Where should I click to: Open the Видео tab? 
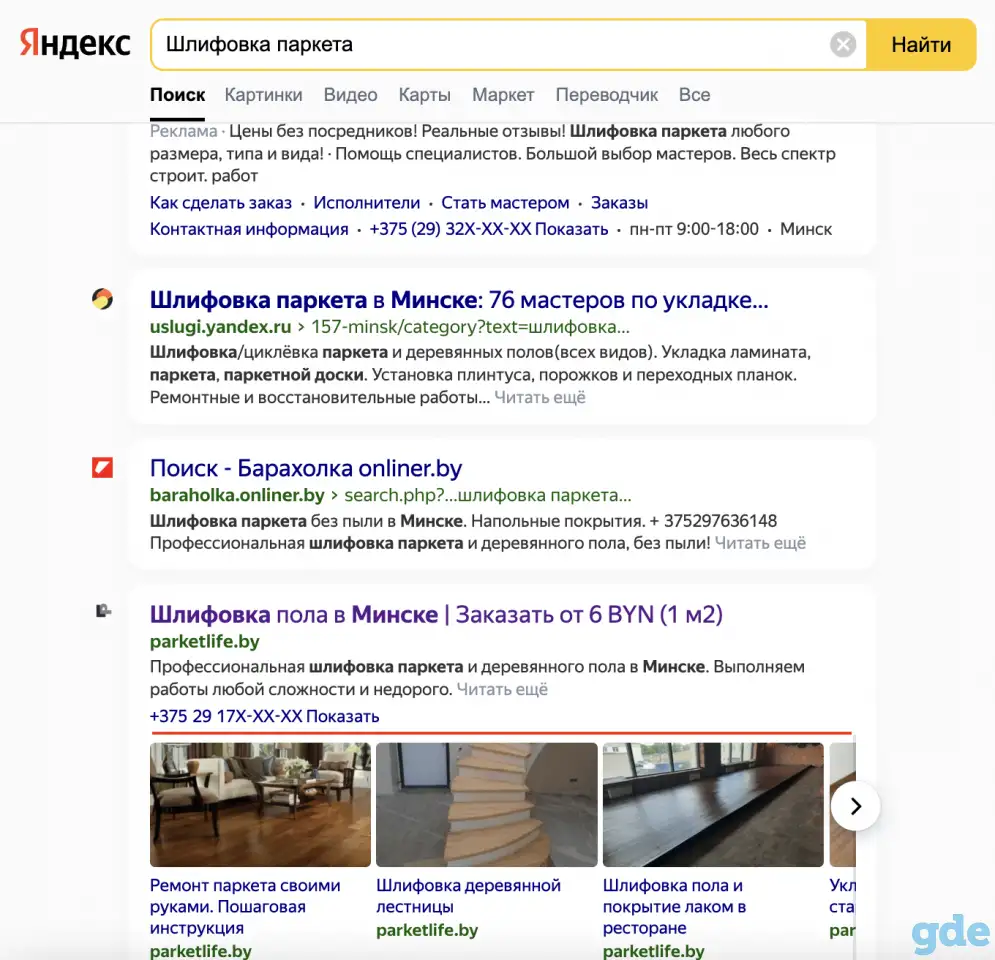click(350, 95)
